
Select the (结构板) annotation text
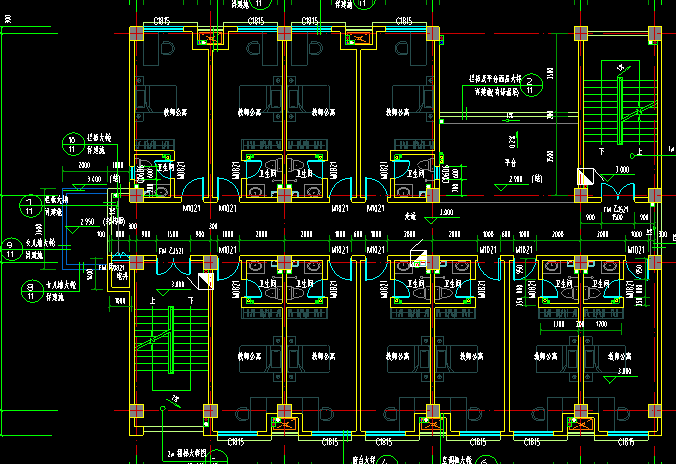tap(113, 222)
